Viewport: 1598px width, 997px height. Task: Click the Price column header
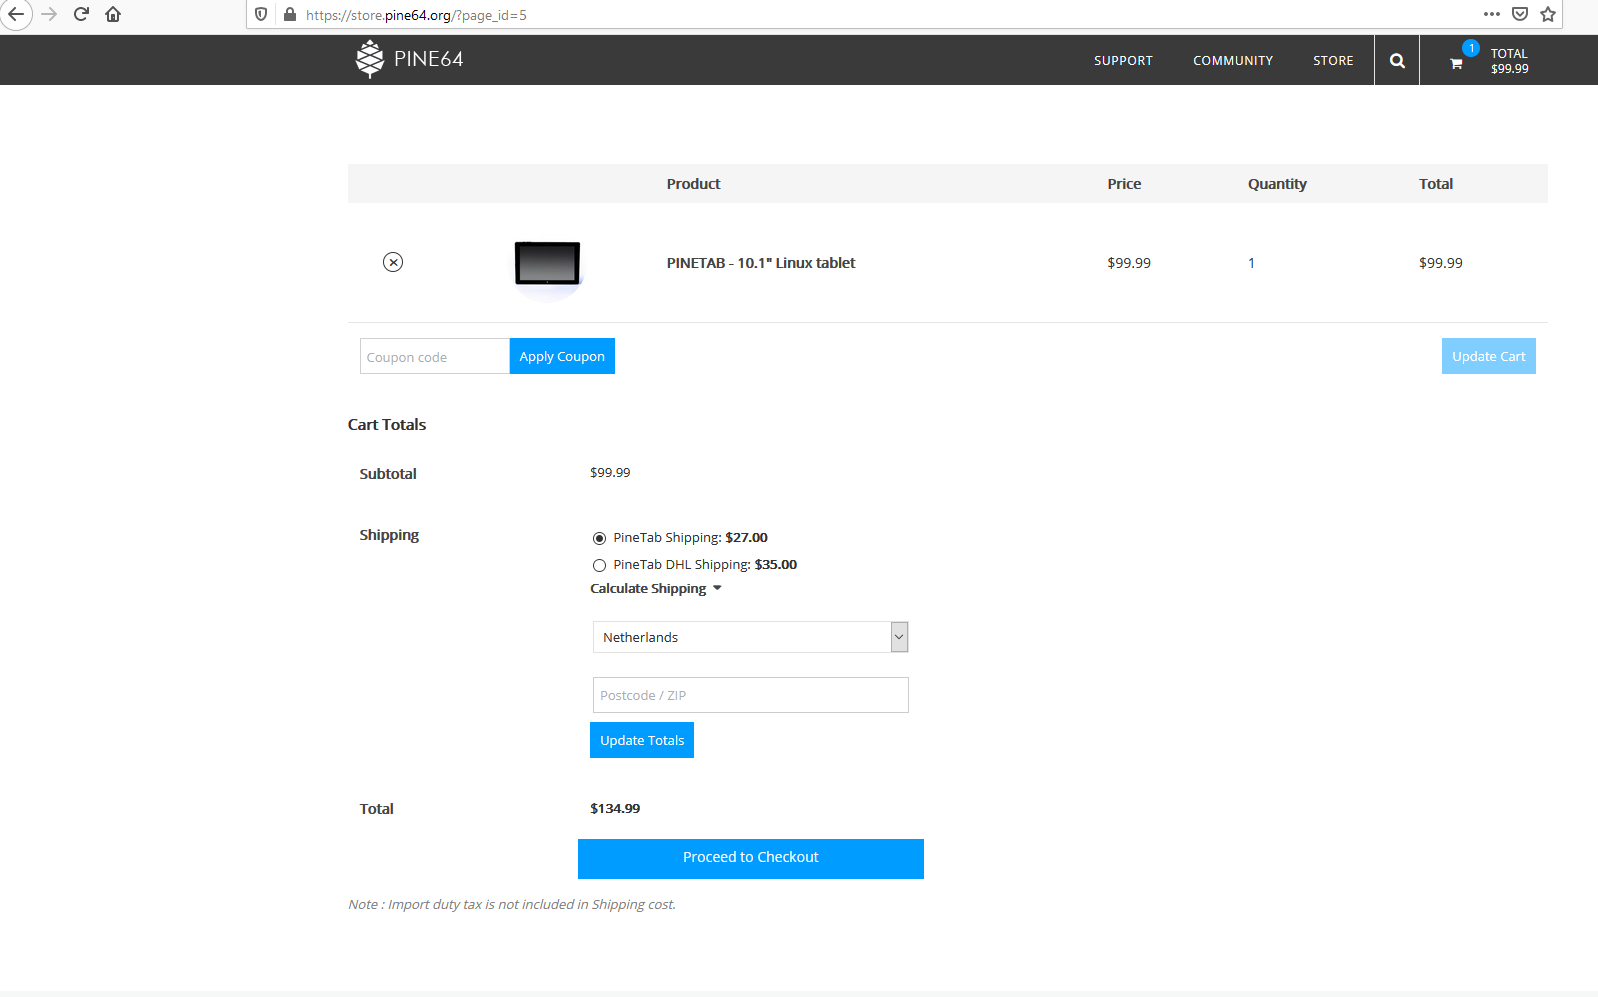[x=1124, y=184]
